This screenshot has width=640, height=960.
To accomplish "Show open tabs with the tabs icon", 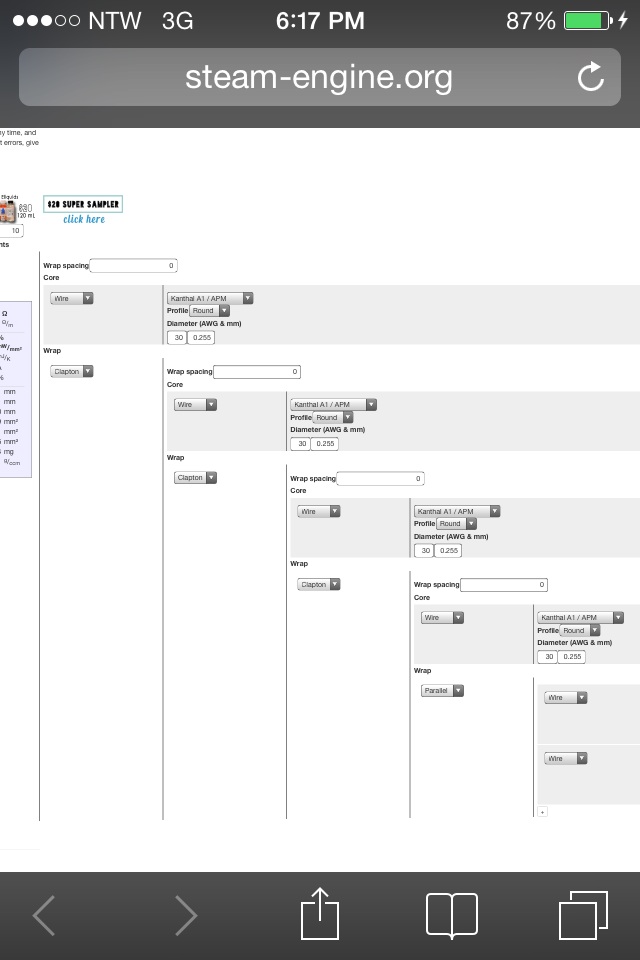I will click(583, 915).
